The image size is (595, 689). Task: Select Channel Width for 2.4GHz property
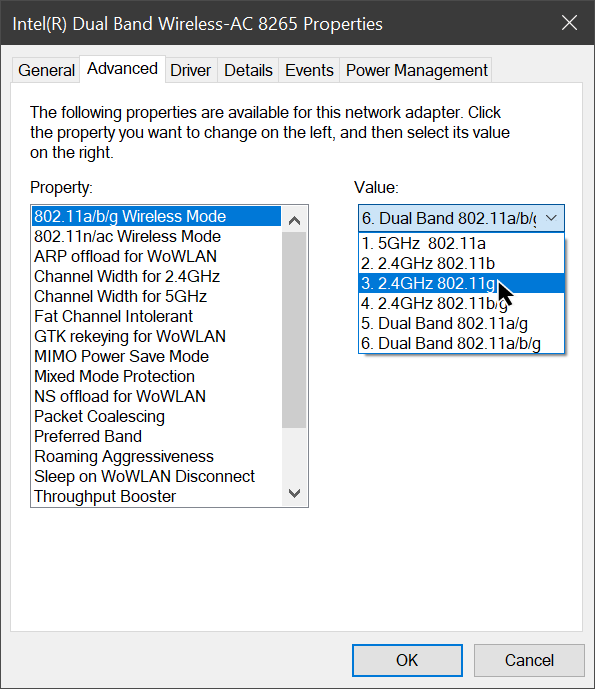point(156,276)
